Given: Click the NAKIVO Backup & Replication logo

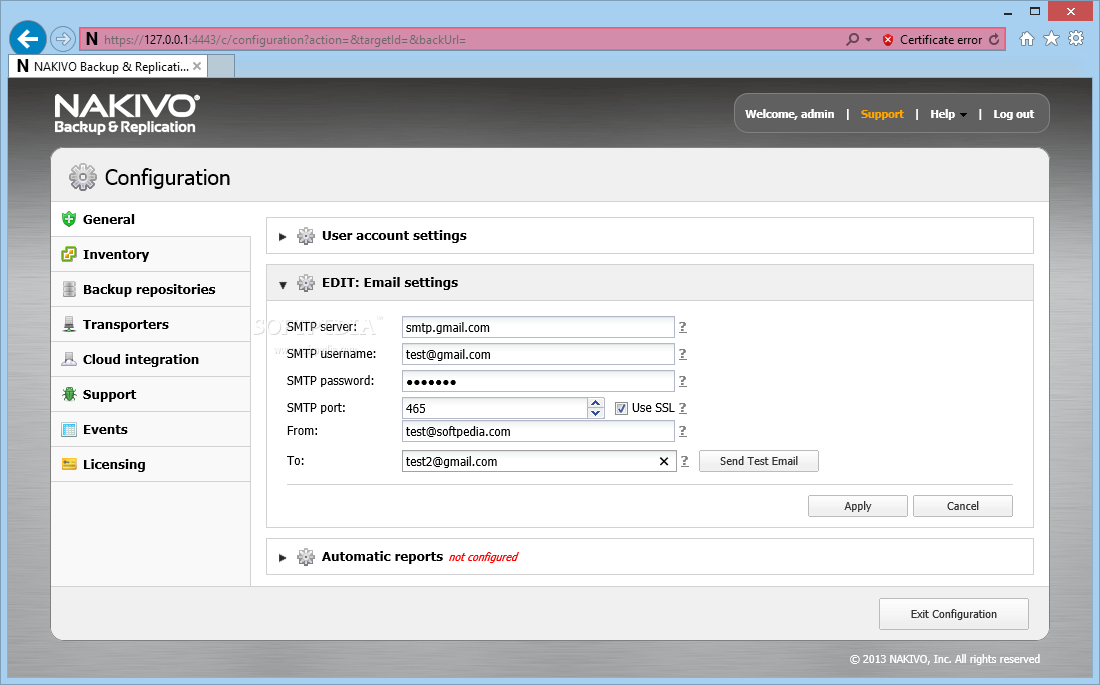Looking at the screenshot, I should (126, 113).
